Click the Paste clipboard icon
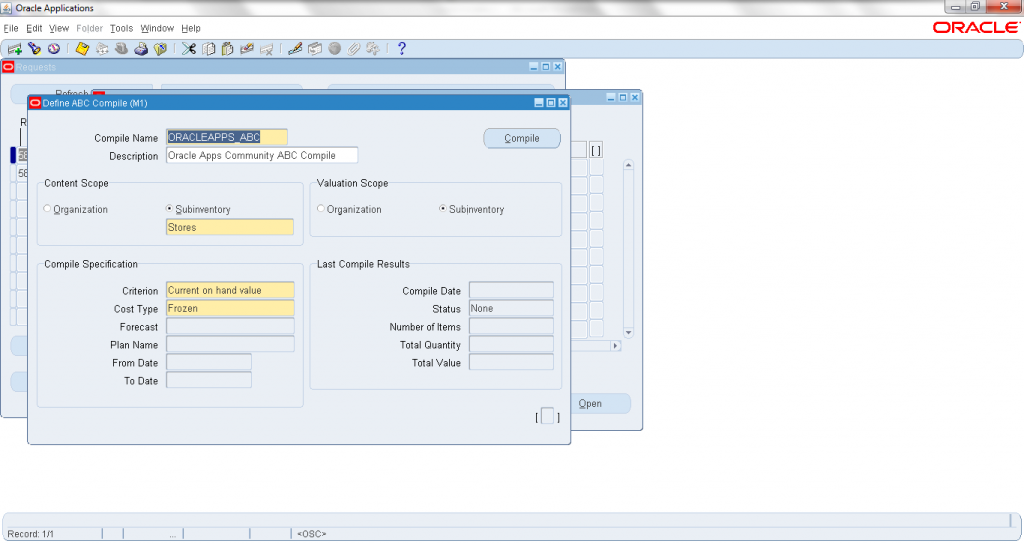The image size is (1024, 544). pos(227,49)
